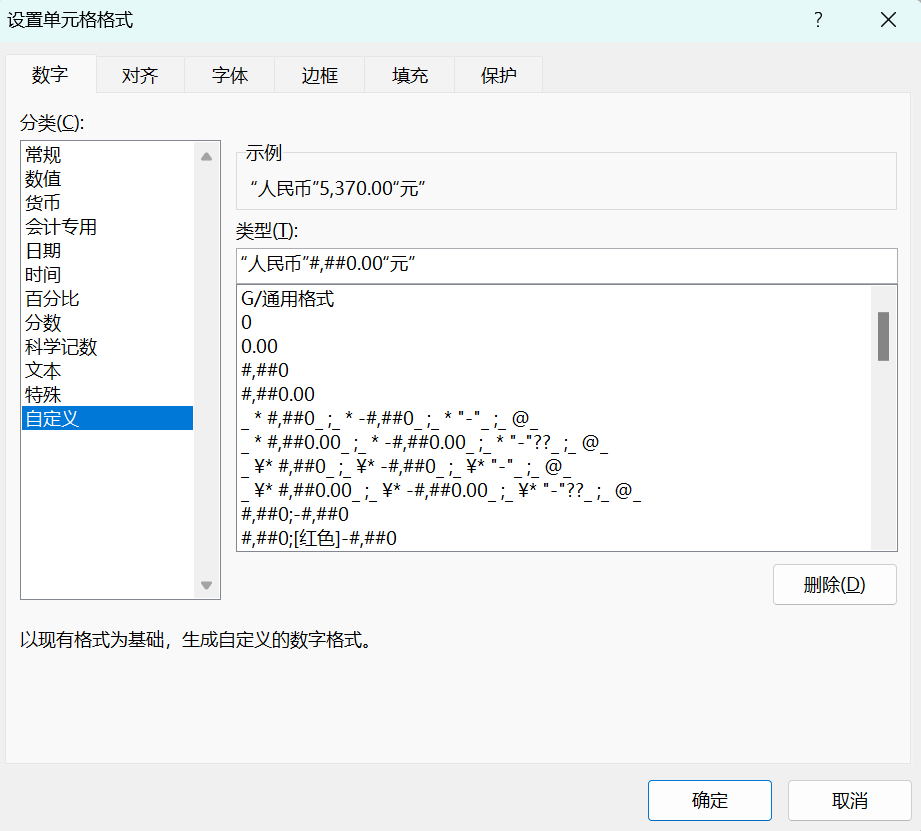Select 数值 category
The height and width of the screenshot is (831, 921).
pyautogui.click(x=107, y=179)
